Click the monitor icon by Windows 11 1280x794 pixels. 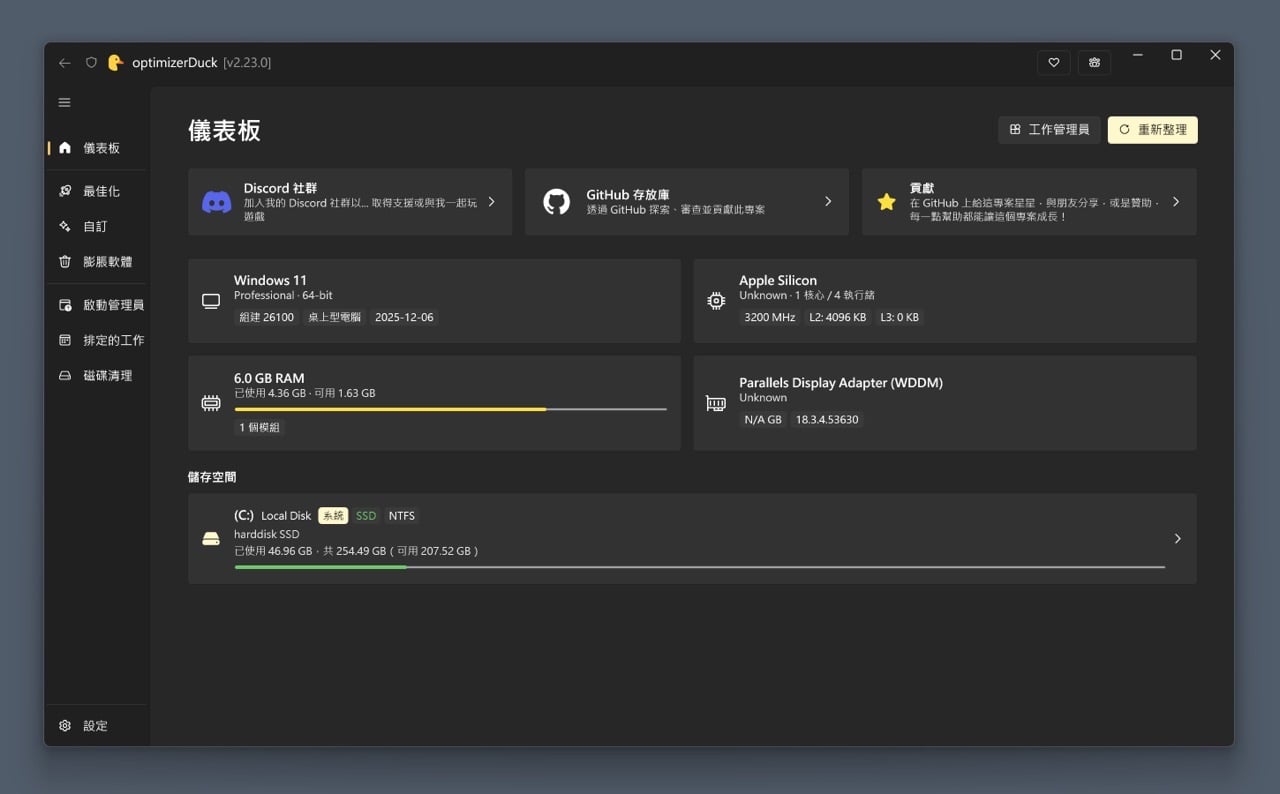211,301
